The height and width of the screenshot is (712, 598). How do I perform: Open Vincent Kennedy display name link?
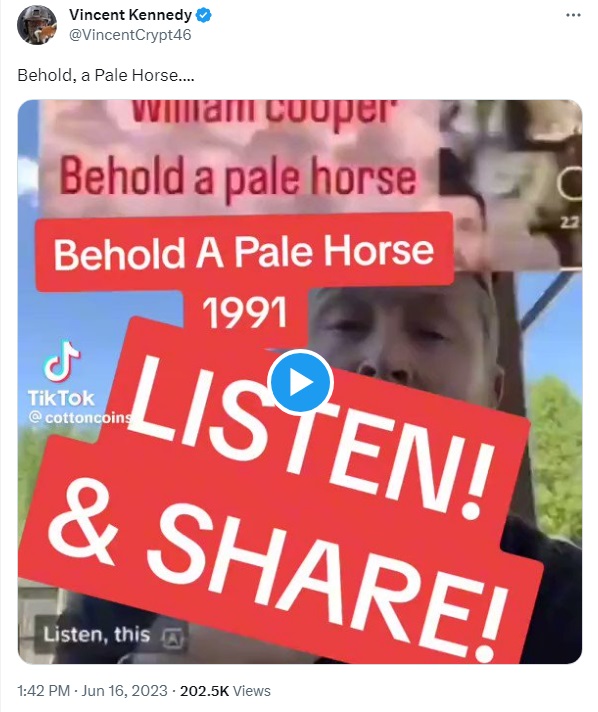tap(130, 15)
